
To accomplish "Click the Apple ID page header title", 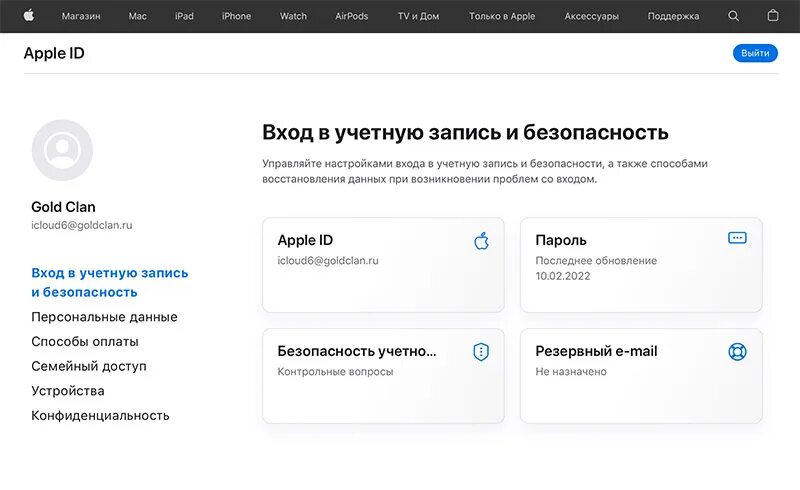I will 54,53.
